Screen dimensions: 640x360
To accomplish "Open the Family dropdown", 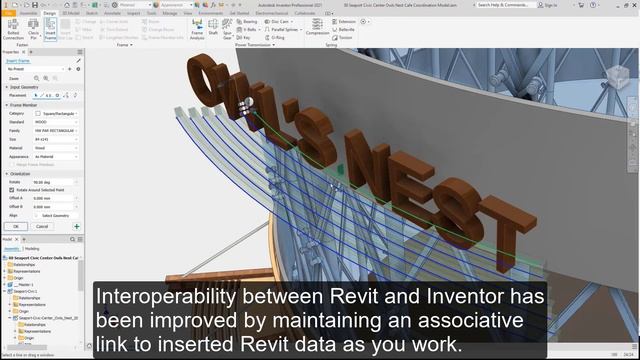I will click(x=56, y=131).
